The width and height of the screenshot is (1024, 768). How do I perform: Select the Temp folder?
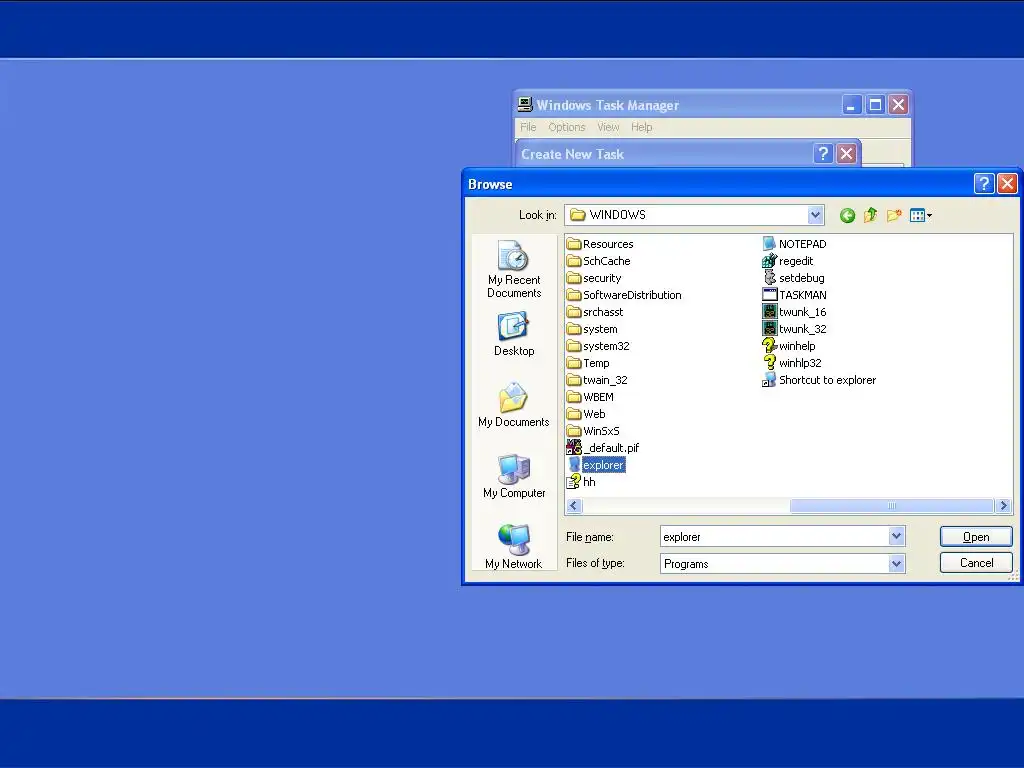pos(588,362)
